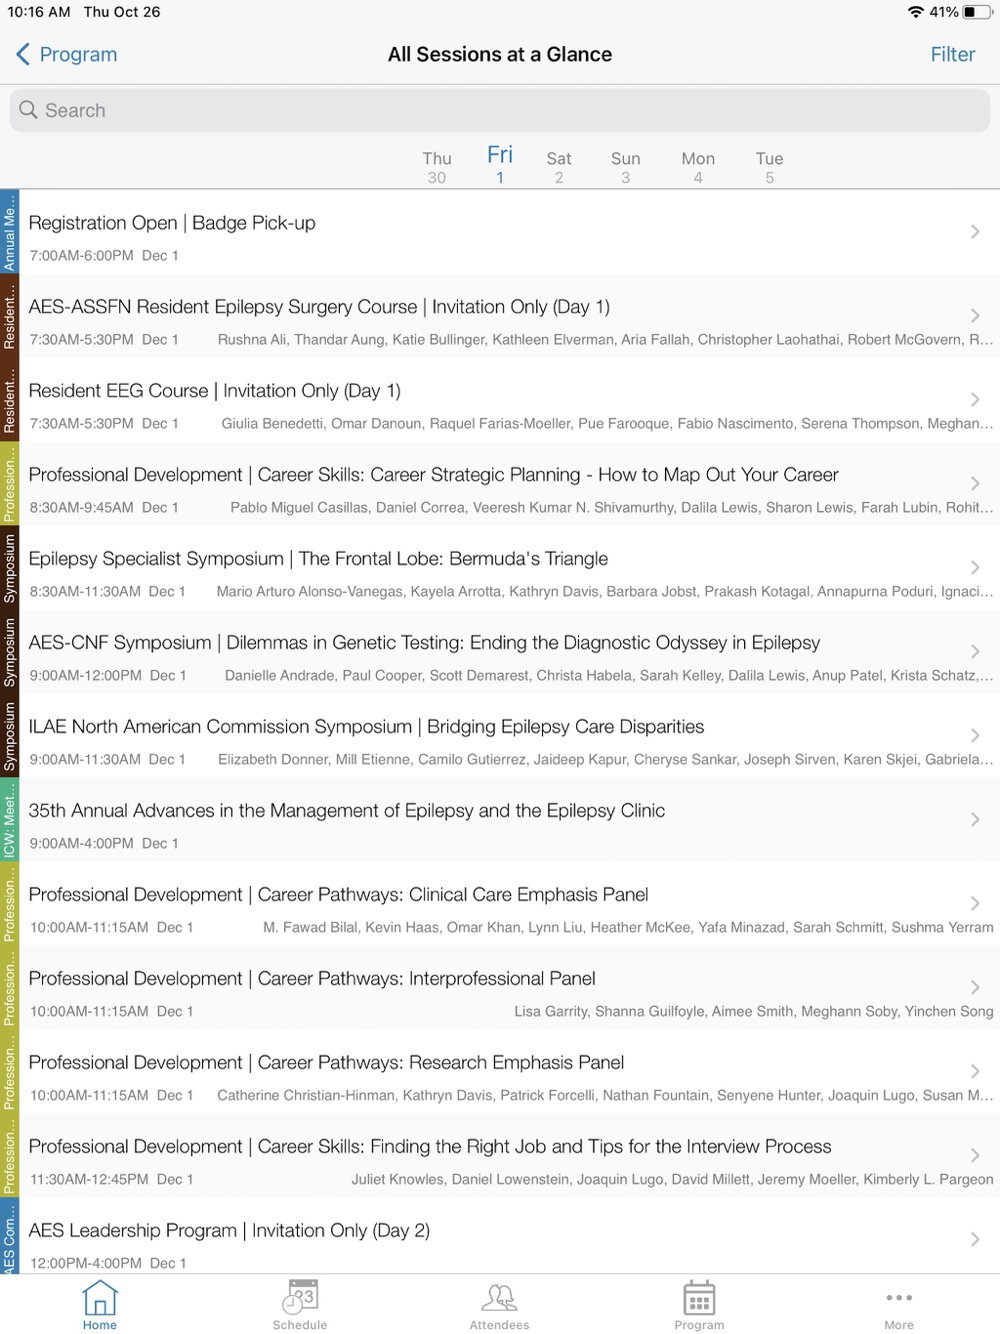Open 35th Annual Advances session chevron
This screenshot has width=1000, height=1334.
975,820
